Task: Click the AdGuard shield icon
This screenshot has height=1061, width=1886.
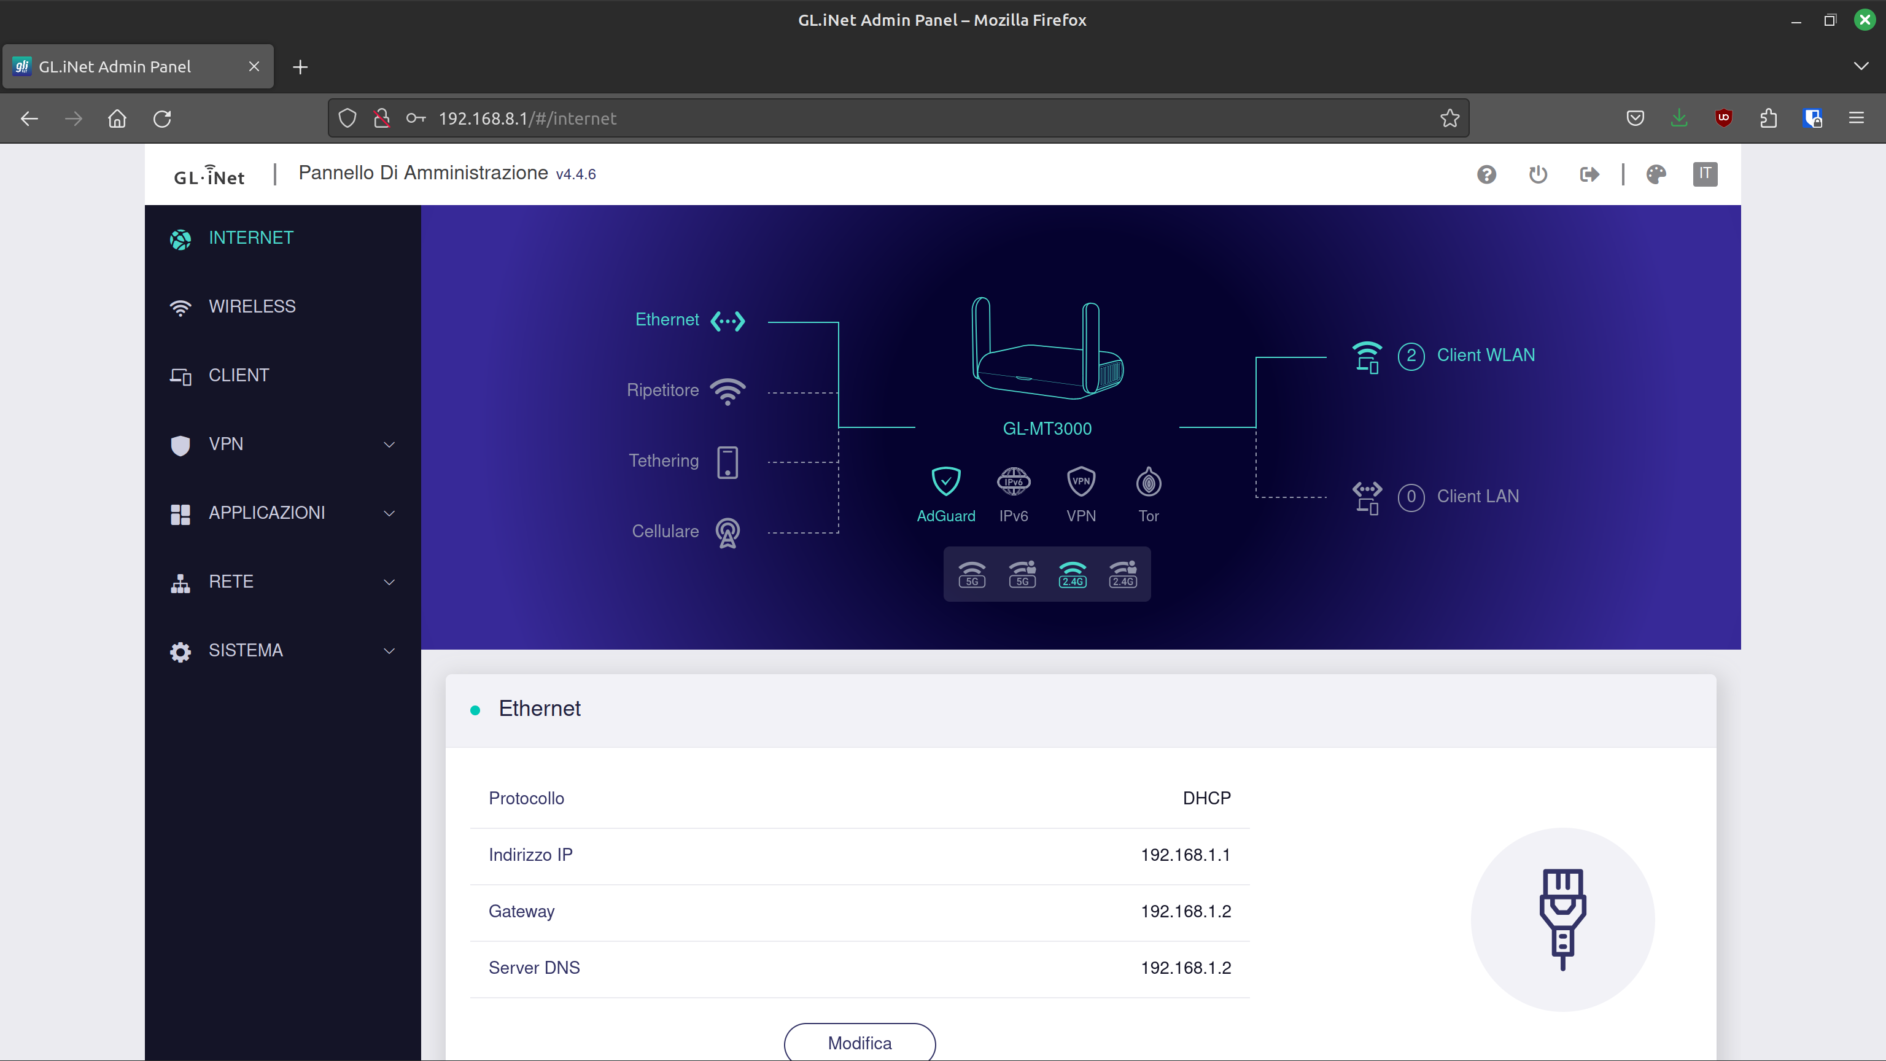Action: pyautogui.click(x=946, y=482)
